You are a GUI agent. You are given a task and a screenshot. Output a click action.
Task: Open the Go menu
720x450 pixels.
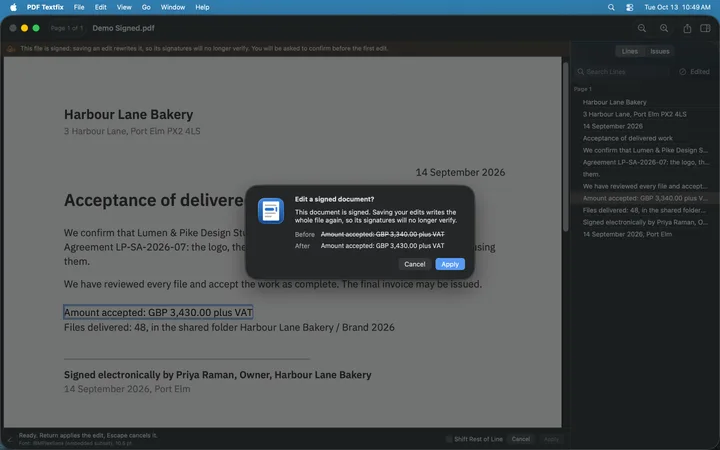point(146,7)
